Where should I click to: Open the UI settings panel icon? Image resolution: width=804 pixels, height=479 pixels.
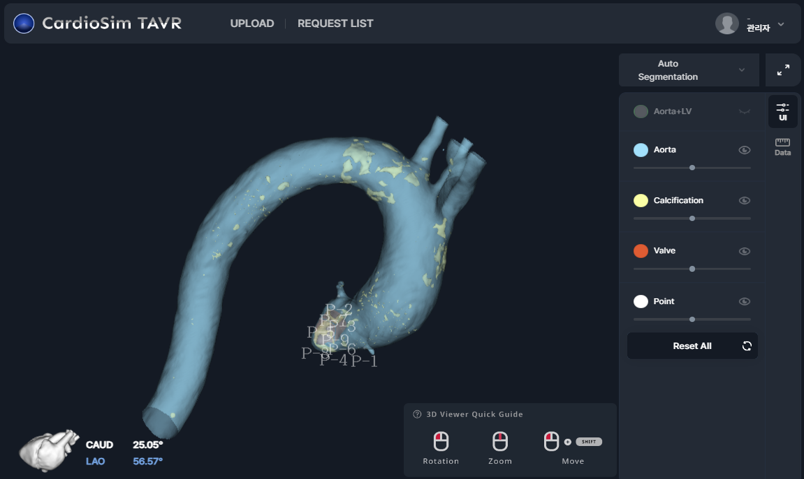[x=782, y=111]
